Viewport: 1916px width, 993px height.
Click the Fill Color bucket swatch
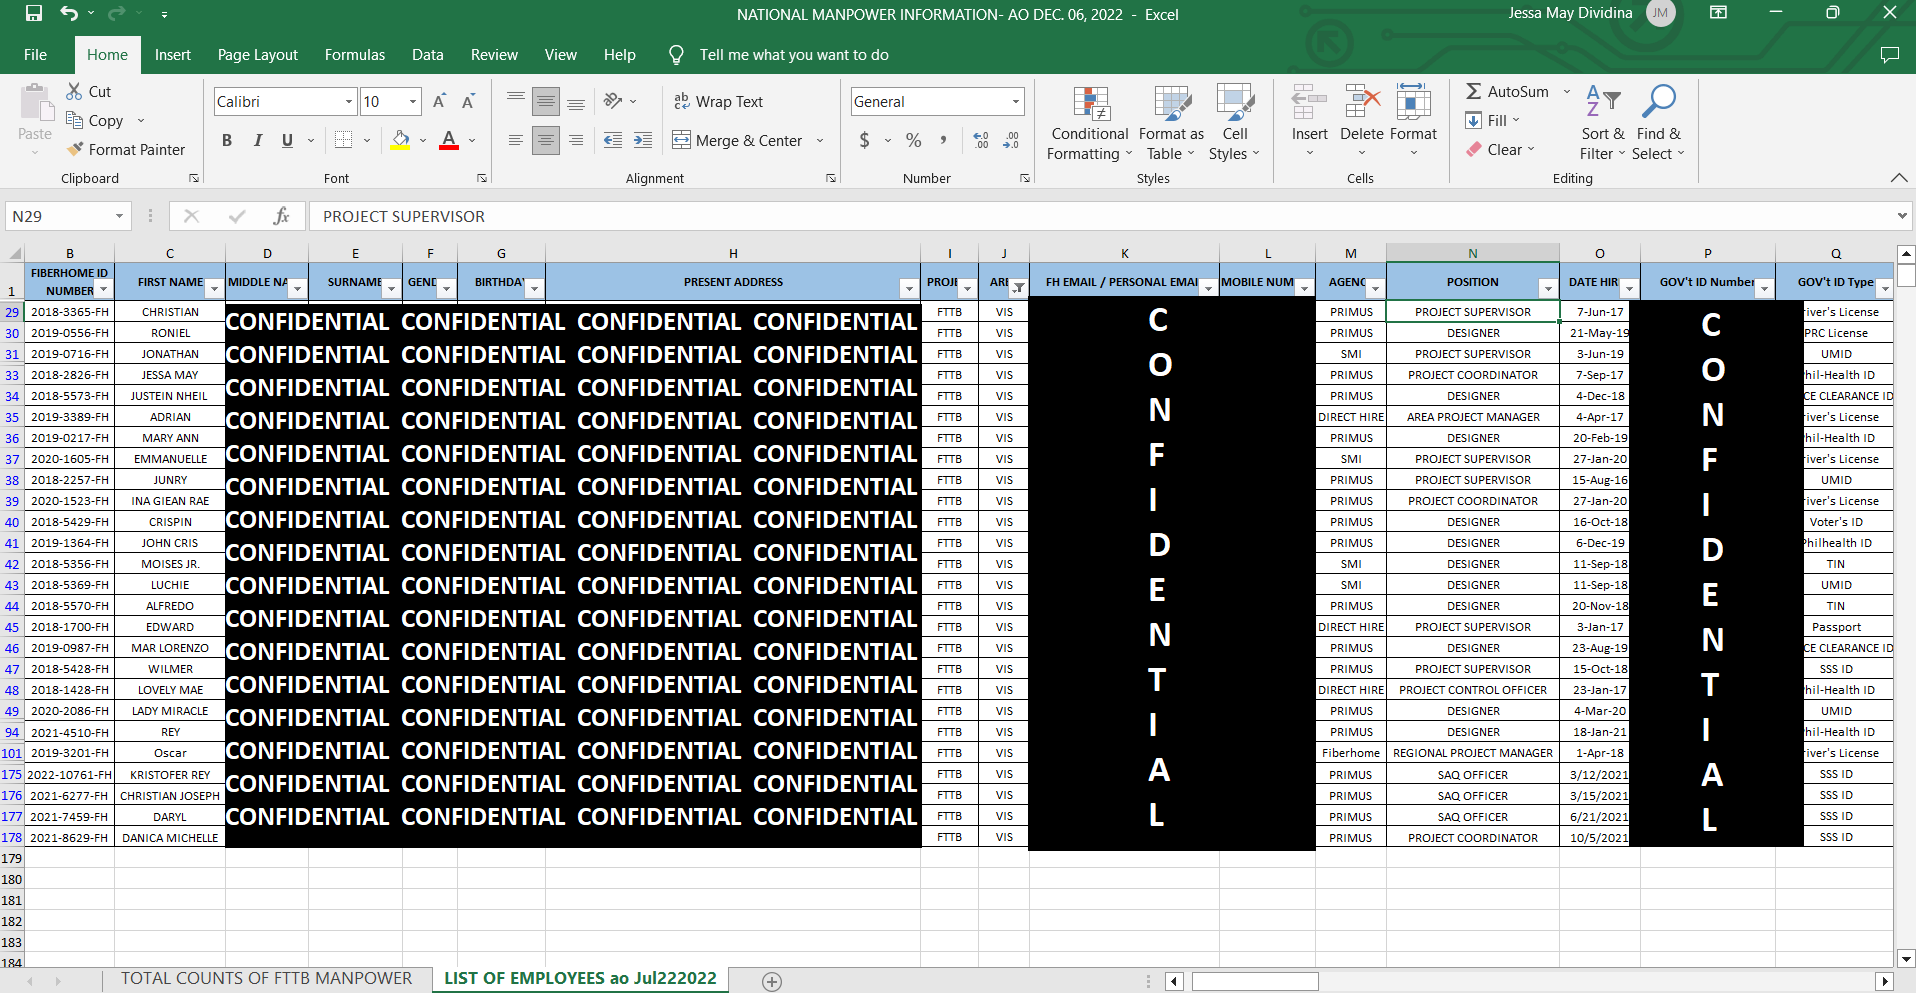(400, 140)
